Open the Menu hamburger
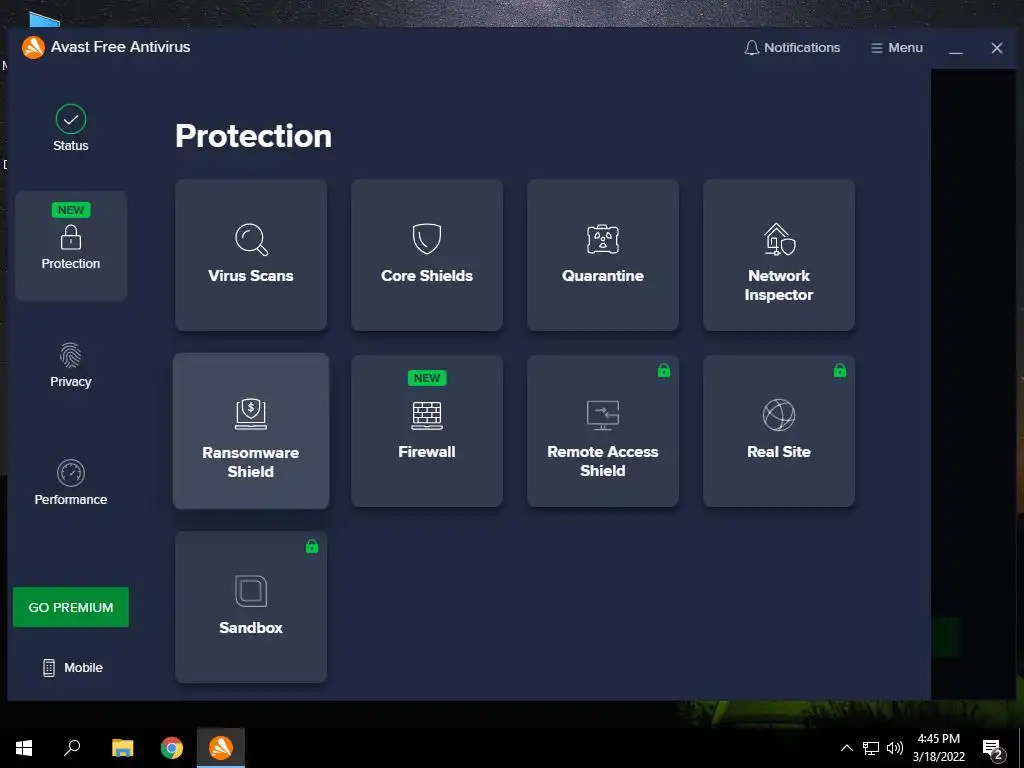 (897, 48)
